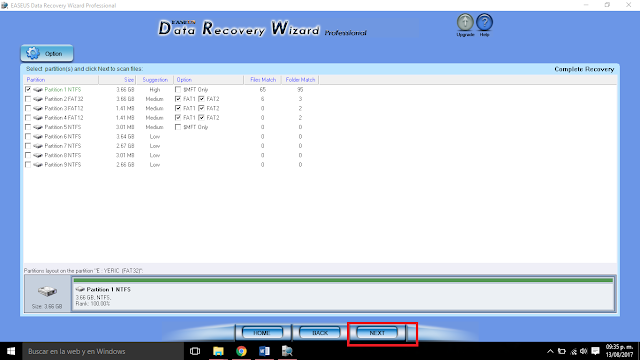Check Partition 5 NTFS checkbox
Image resolution: width=640 pixels, height=360 pixels.
[28, 127]
